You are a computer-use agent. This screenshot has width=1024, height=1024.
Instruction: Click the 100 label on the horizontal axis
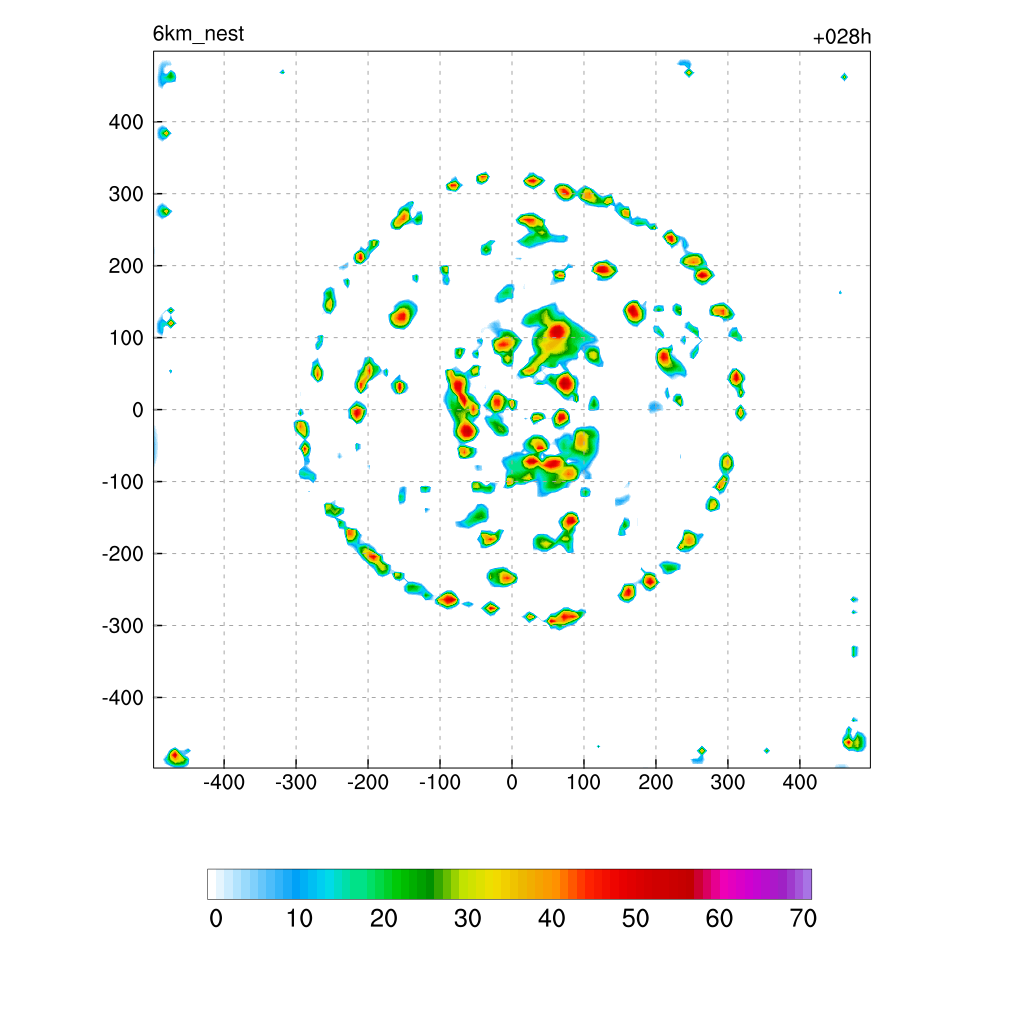point(583,782)
